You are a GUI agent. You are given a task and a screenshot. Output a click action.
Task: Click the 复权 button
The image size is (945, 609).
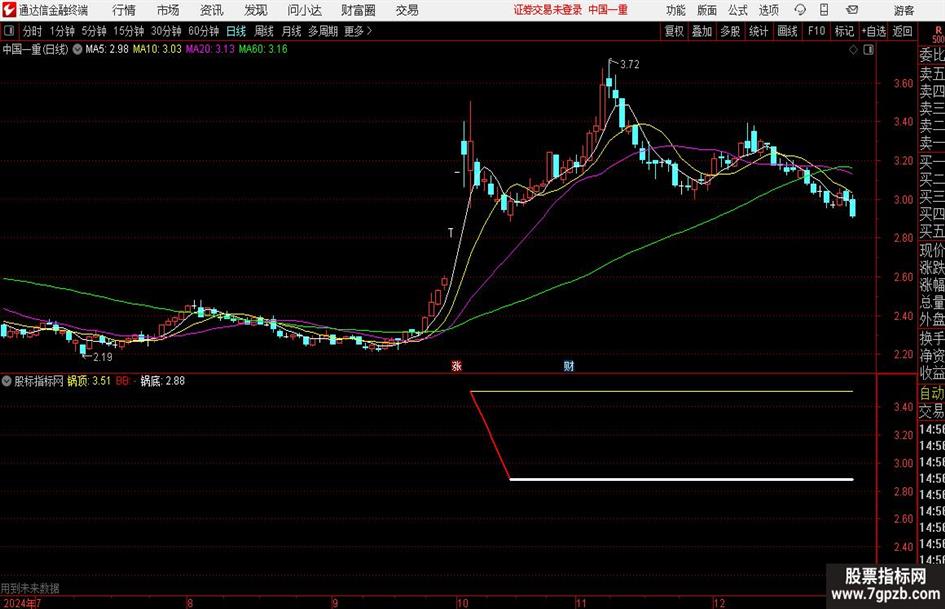tap(674, 31)
